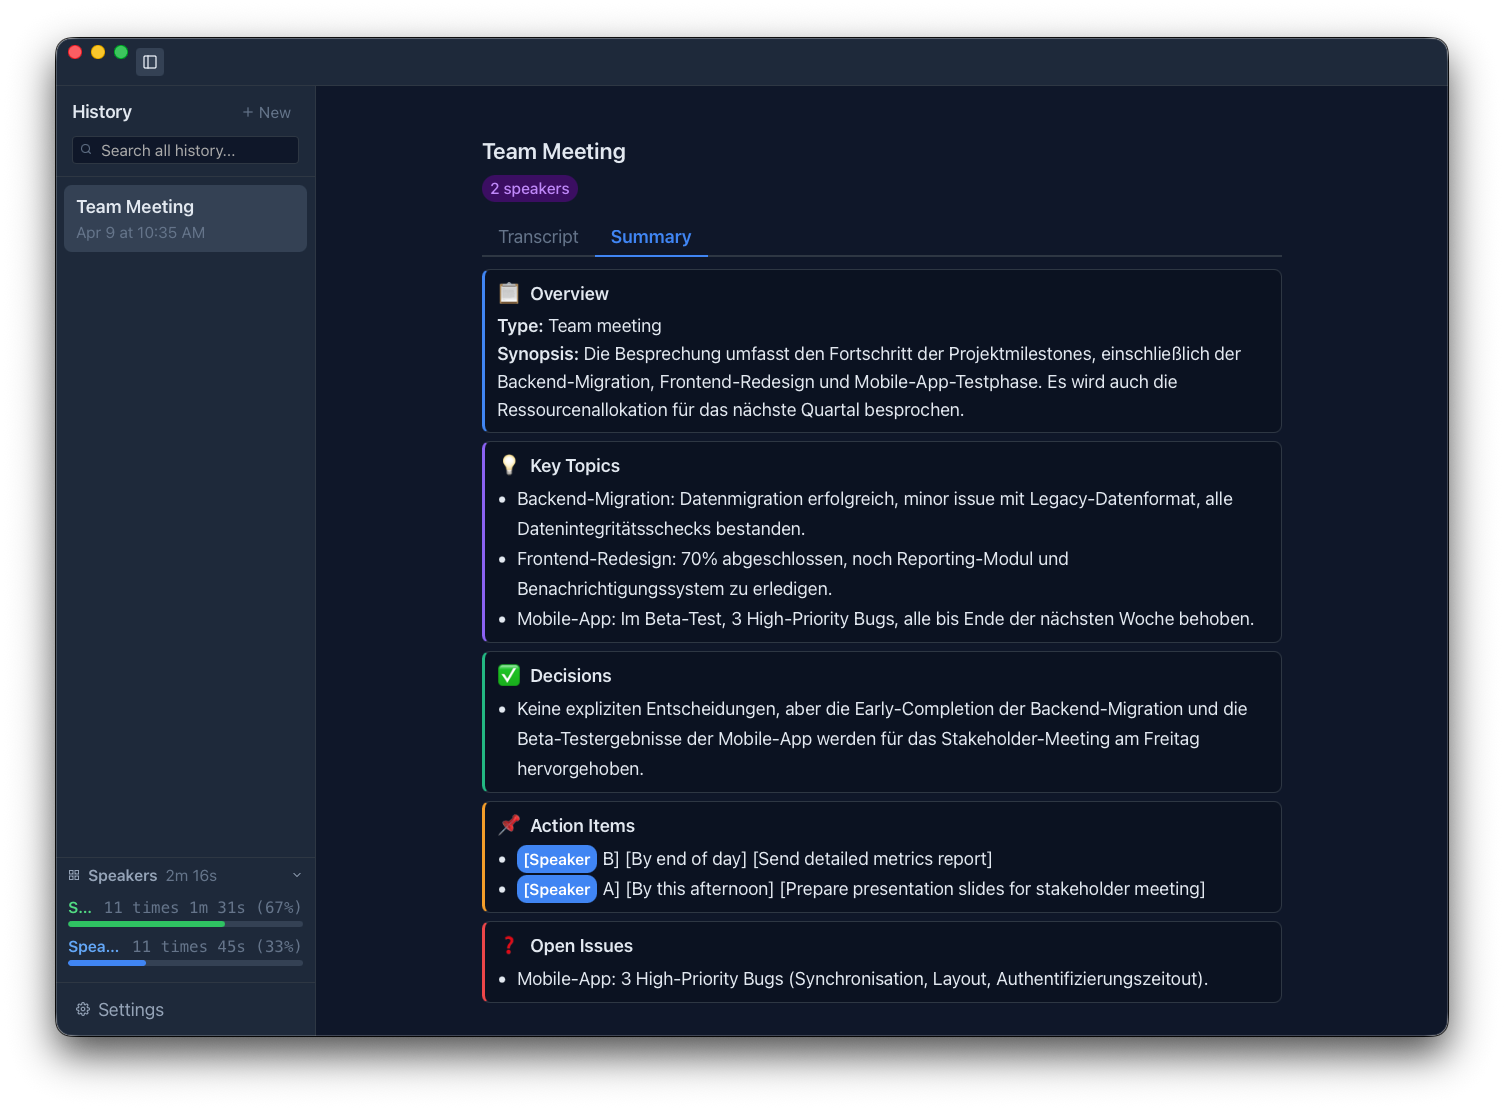The image size is (1504, 1110).
Task: Click the Speakers grid icon
Action: [74, 875]
